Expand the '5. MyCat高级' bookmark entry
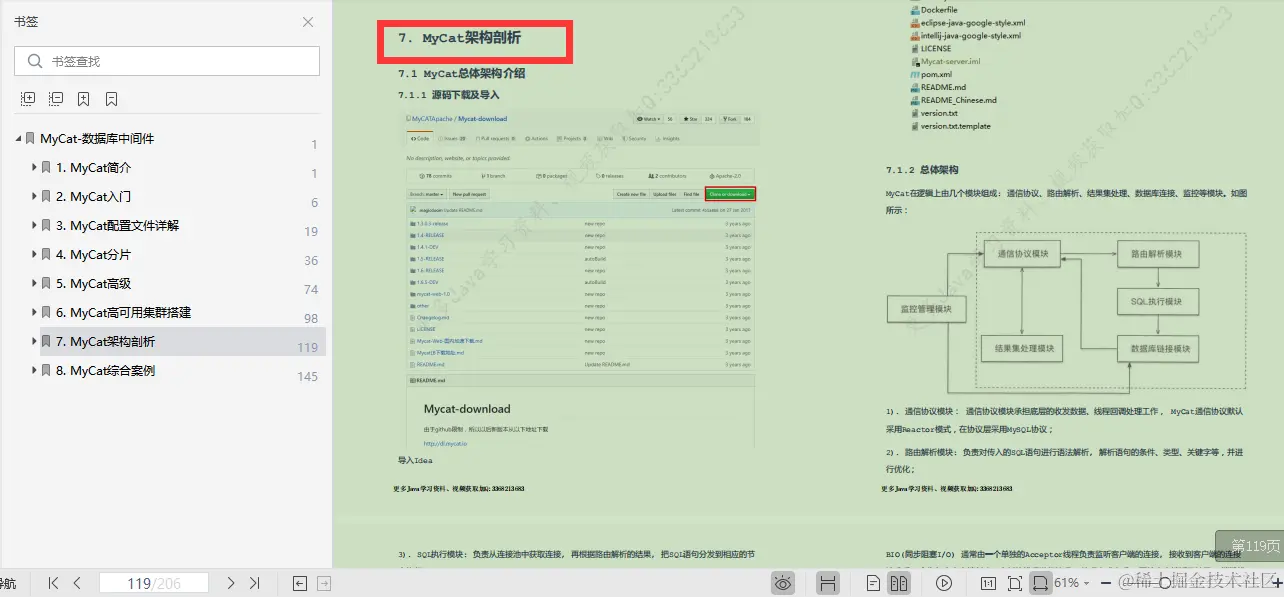 (x=35, y=283)
